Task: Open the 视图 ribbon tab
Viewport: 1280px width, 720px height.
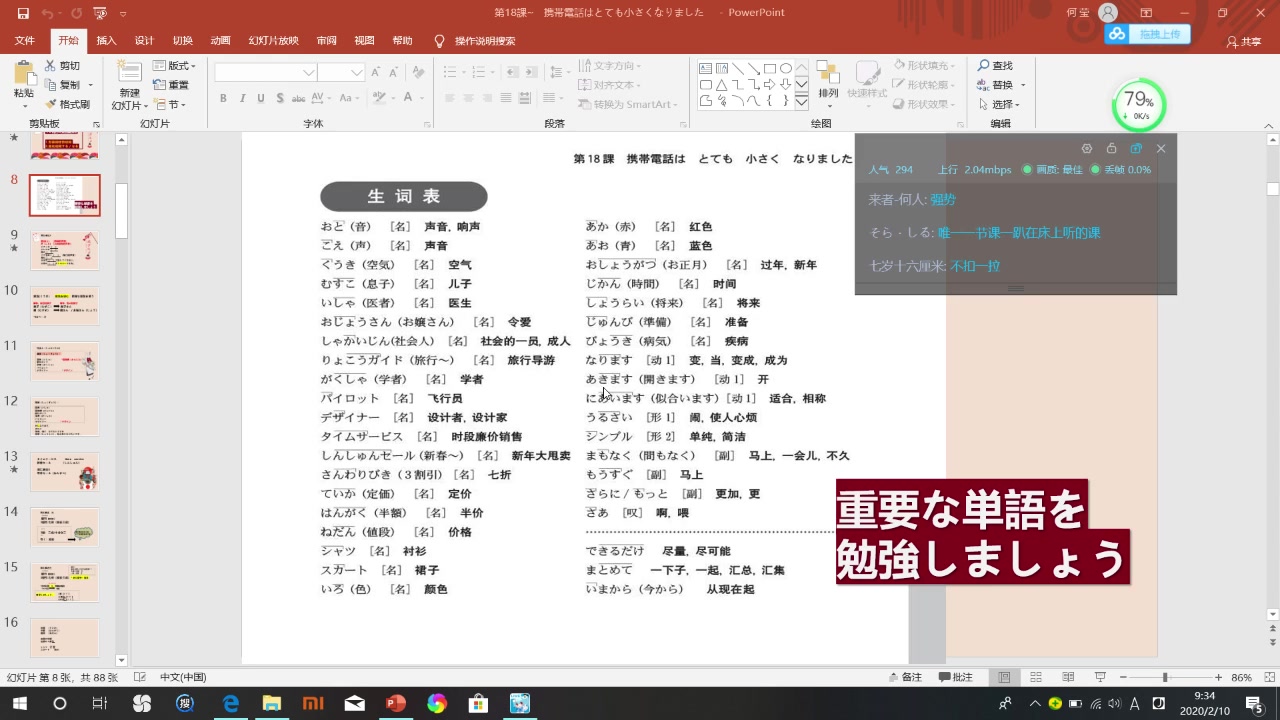Action: click(363, 40)
